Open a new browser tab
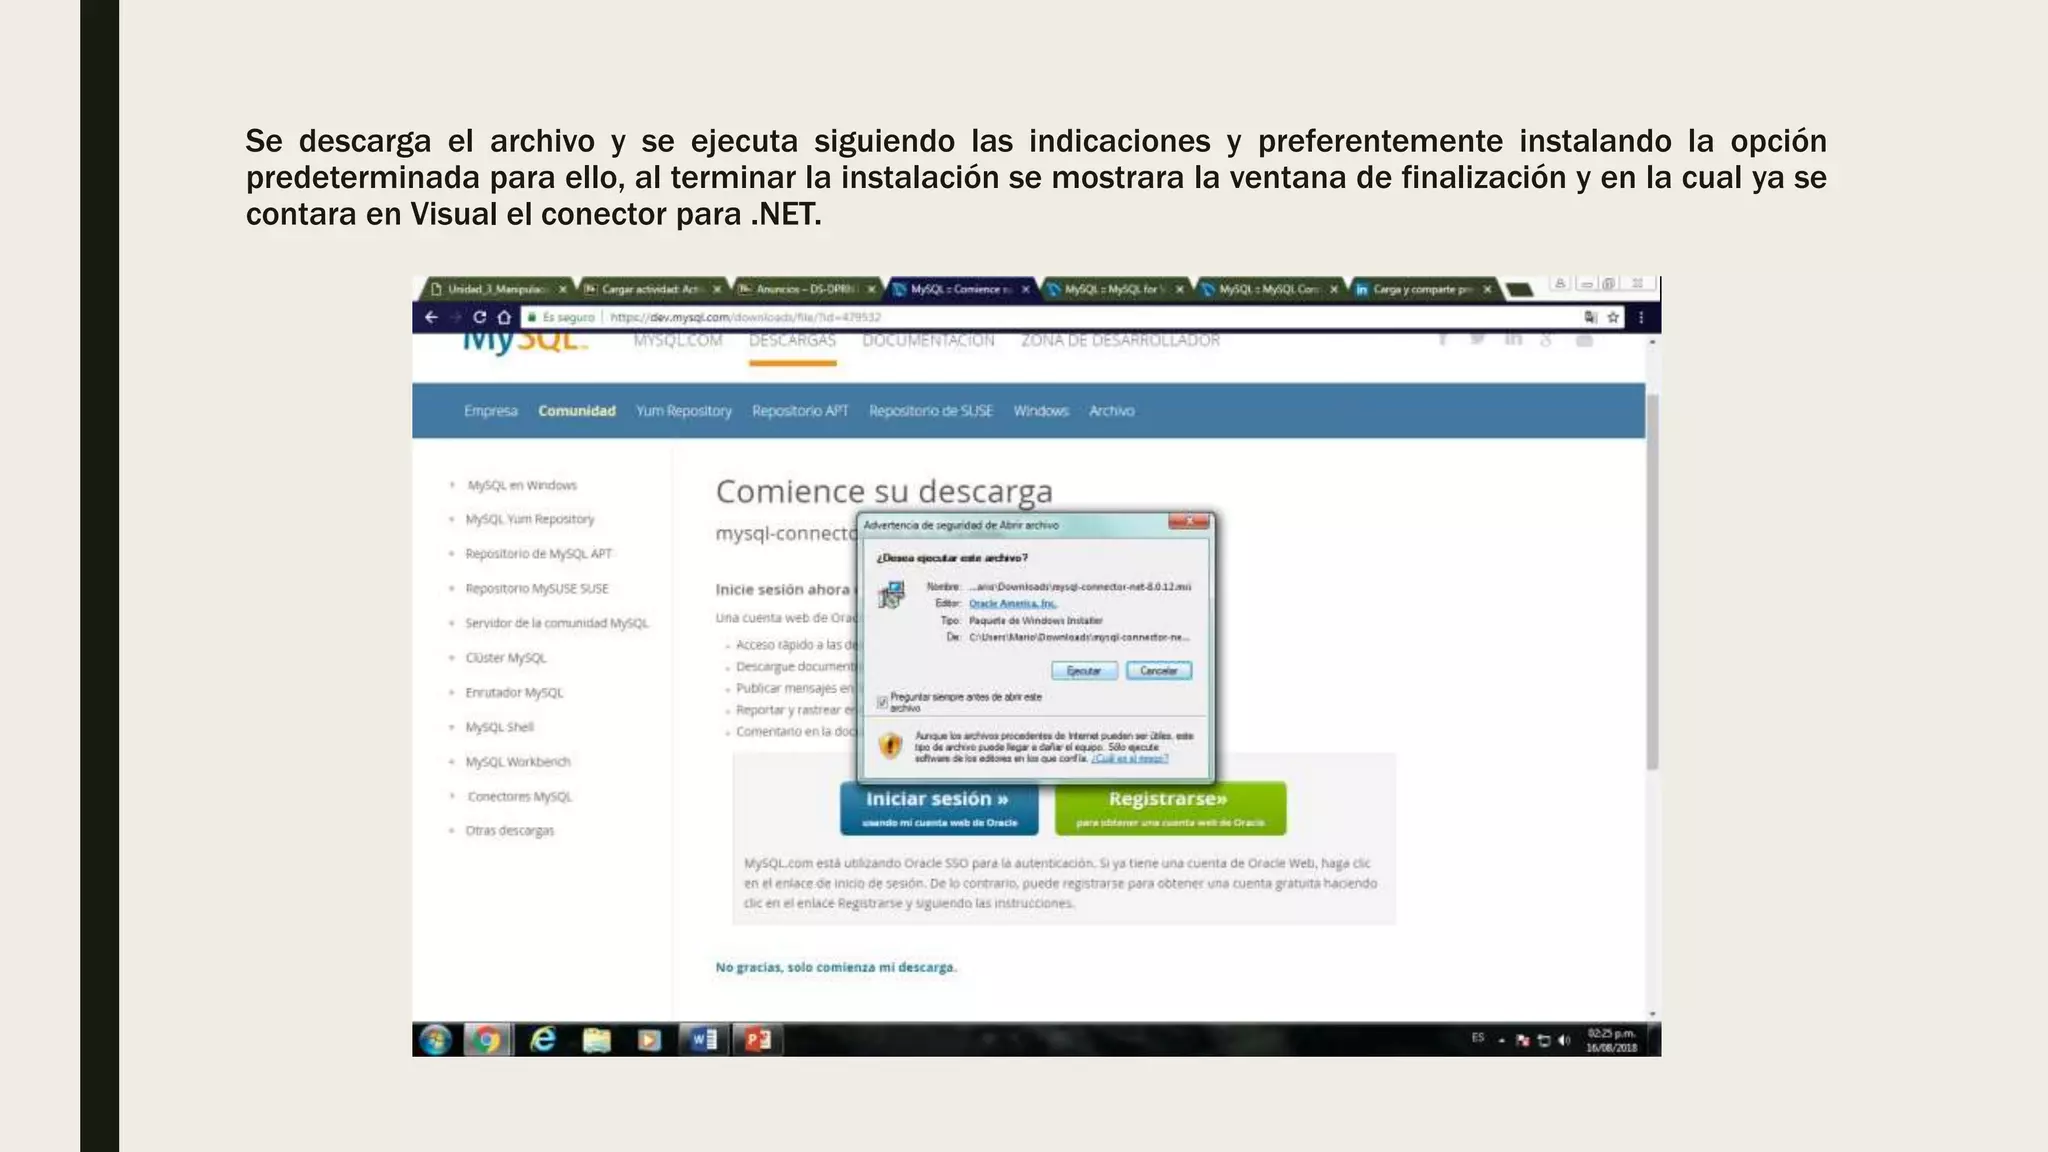2048x1152 pixels. point(1519,290)
